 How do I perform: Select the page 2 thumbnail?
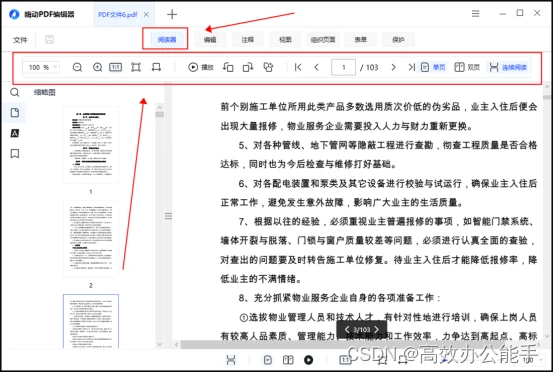pyautogui.click(x=91, y=238)
